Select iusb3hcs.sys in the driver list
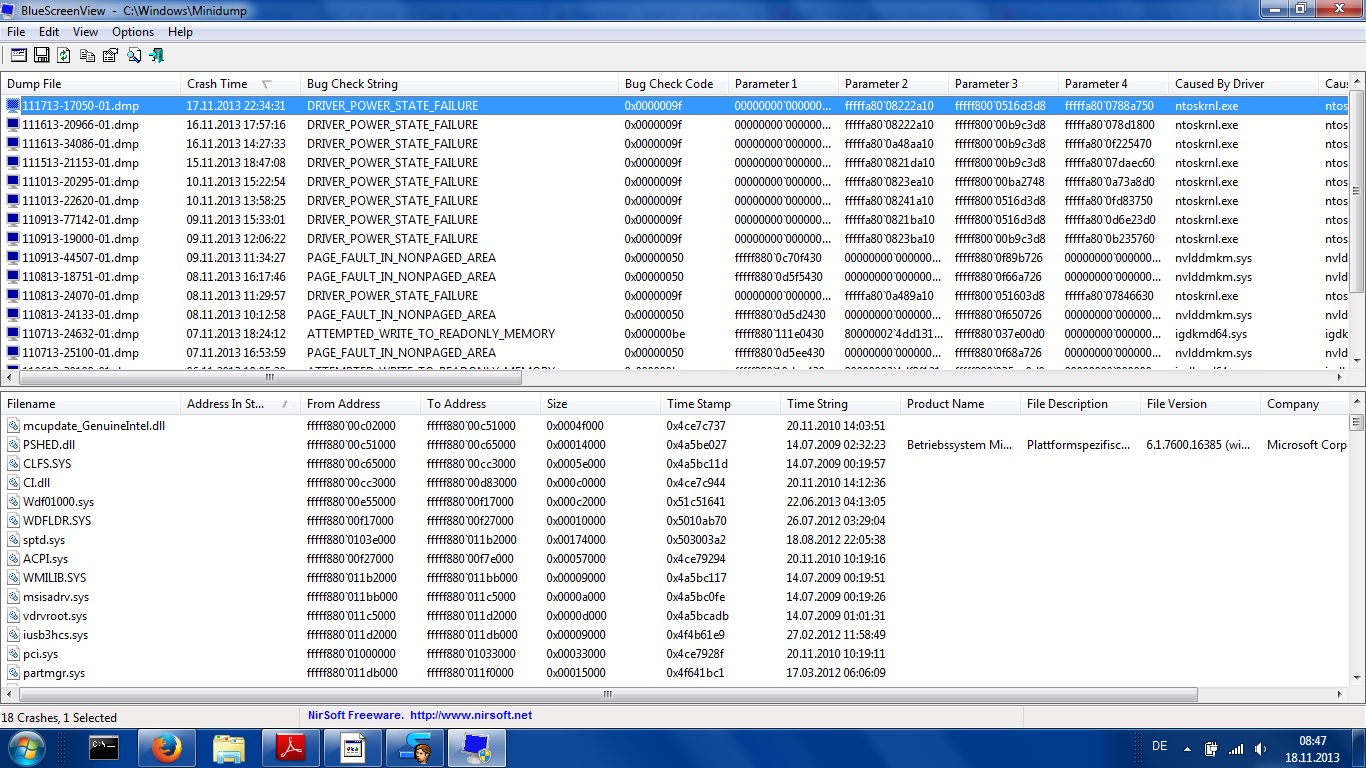Screen dimensions: 1366x768 point(55,635)
